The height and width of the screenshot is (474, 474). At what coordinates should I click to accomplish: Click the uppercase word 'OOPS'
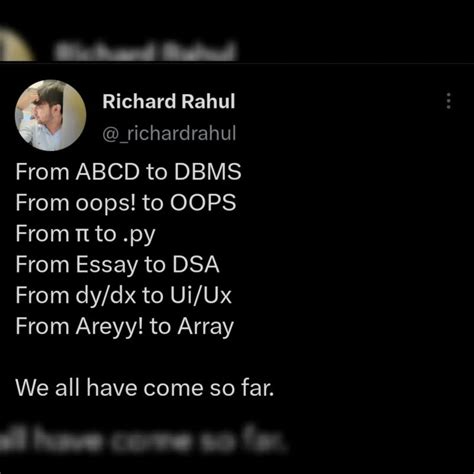point(203,203)
